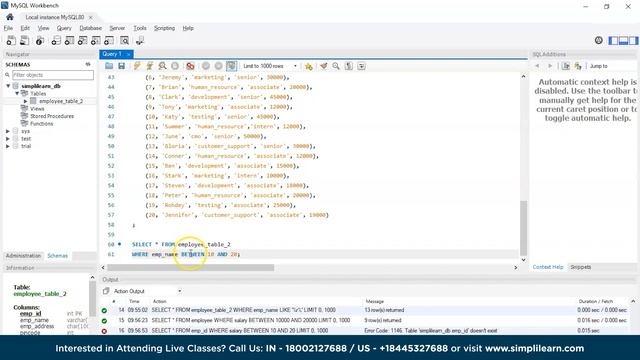This screenshot has height=360, width=640.
Task: Execute statement under the cursor
Action: point(150,66)
